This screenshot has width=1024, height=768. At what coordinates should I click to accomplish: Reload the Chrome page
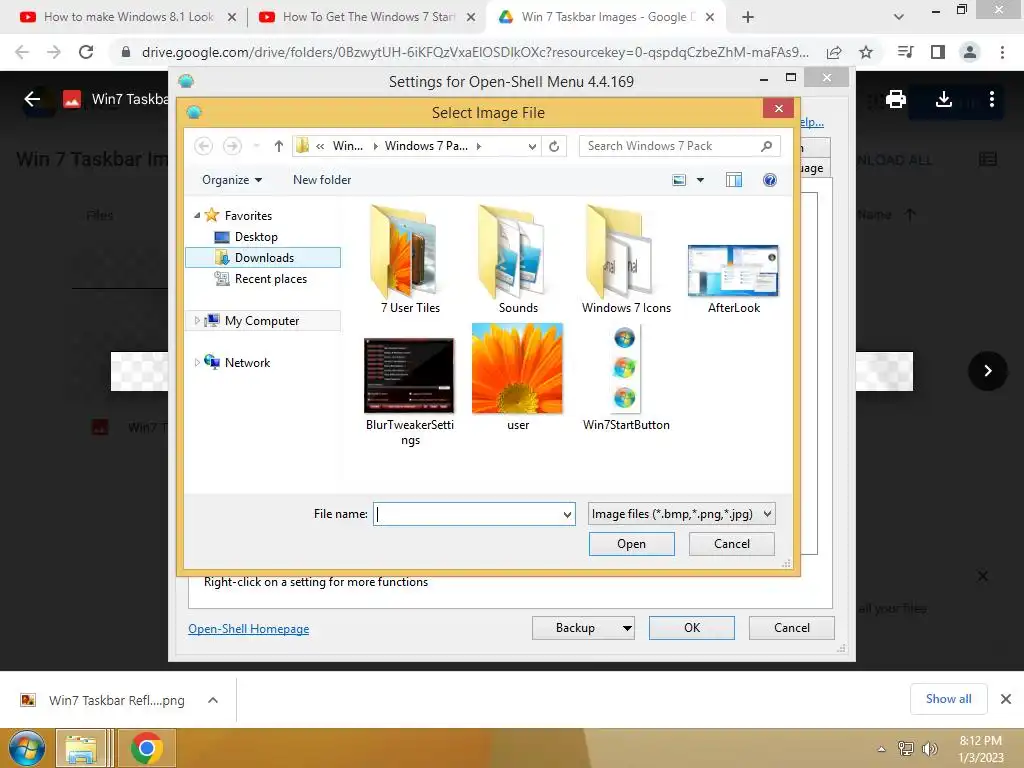[86, 52]
